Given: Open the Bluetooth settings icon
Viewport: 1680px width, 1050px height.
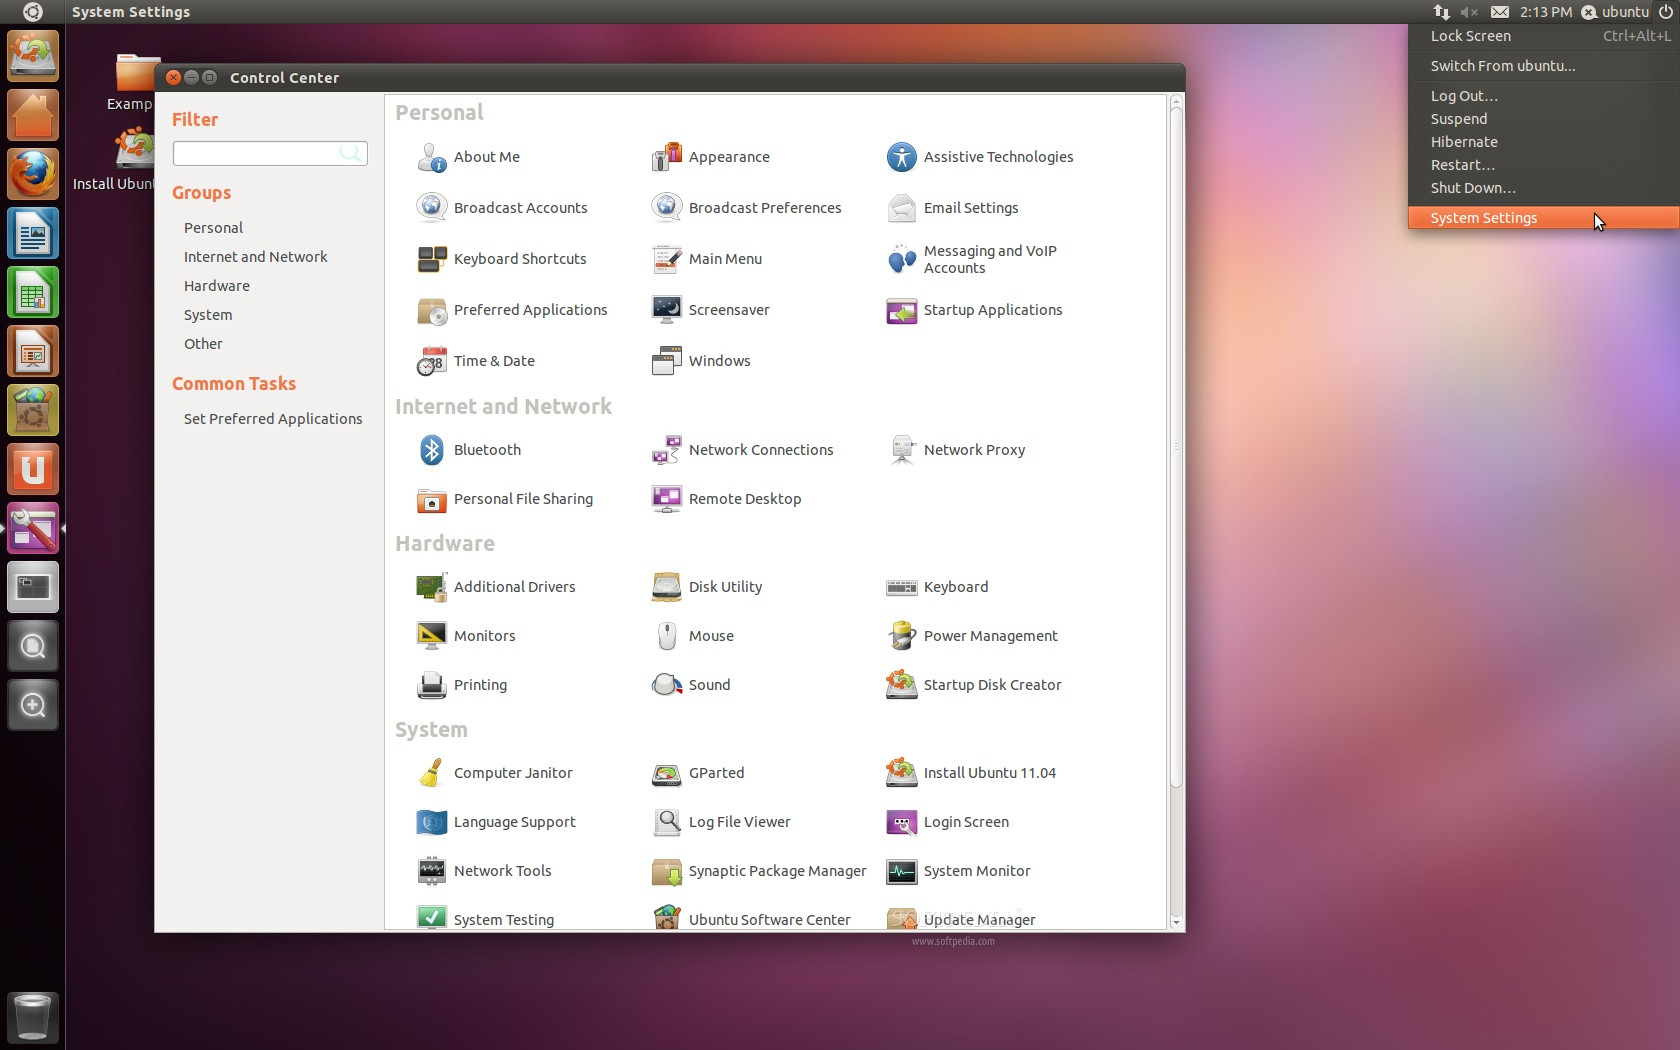Looking at the screenshot, I should 432,450.
